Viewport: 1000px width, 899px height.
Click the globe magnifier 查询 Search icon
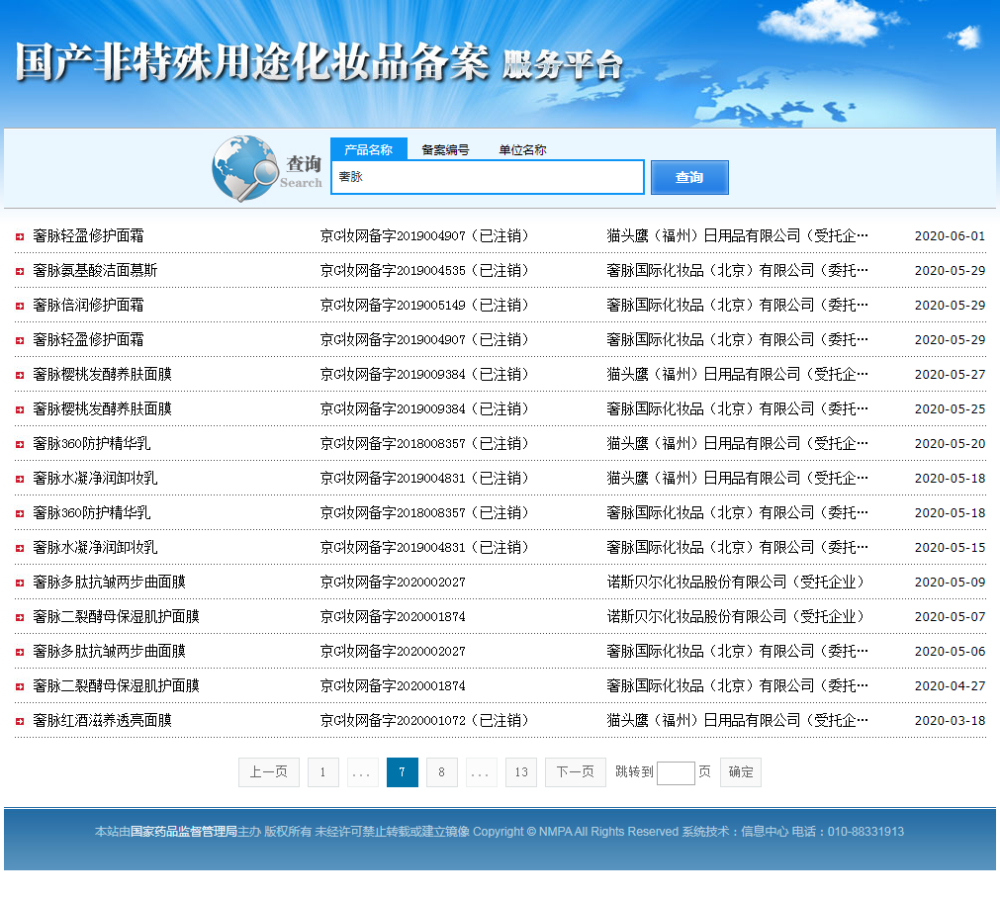[x=267, y=169]
